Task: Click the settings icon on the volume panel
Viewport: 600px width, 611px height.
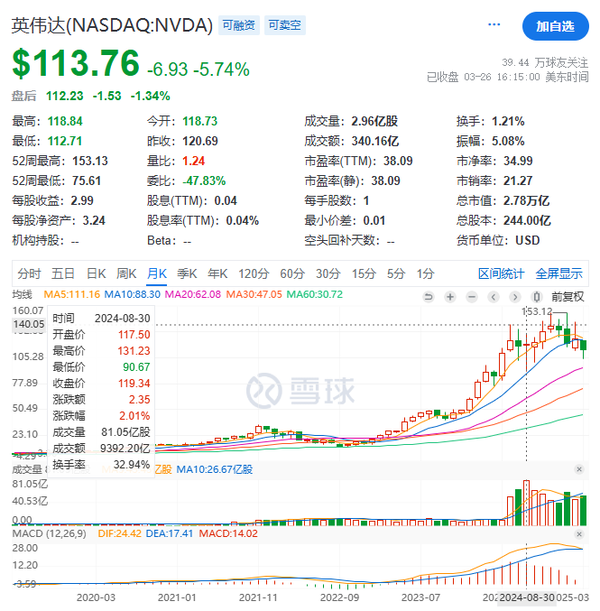Action: [x=577, y=469]
